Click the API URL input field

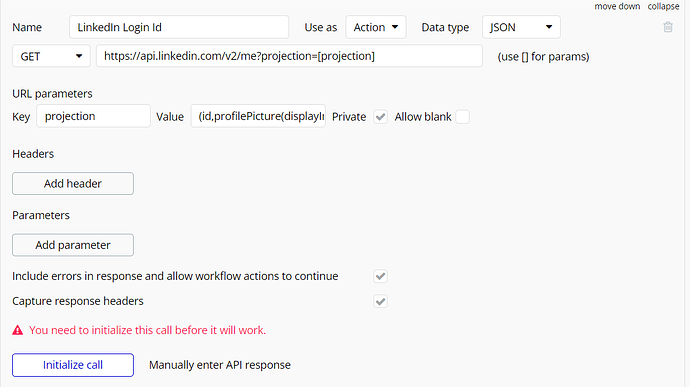(x=289, y=56)
